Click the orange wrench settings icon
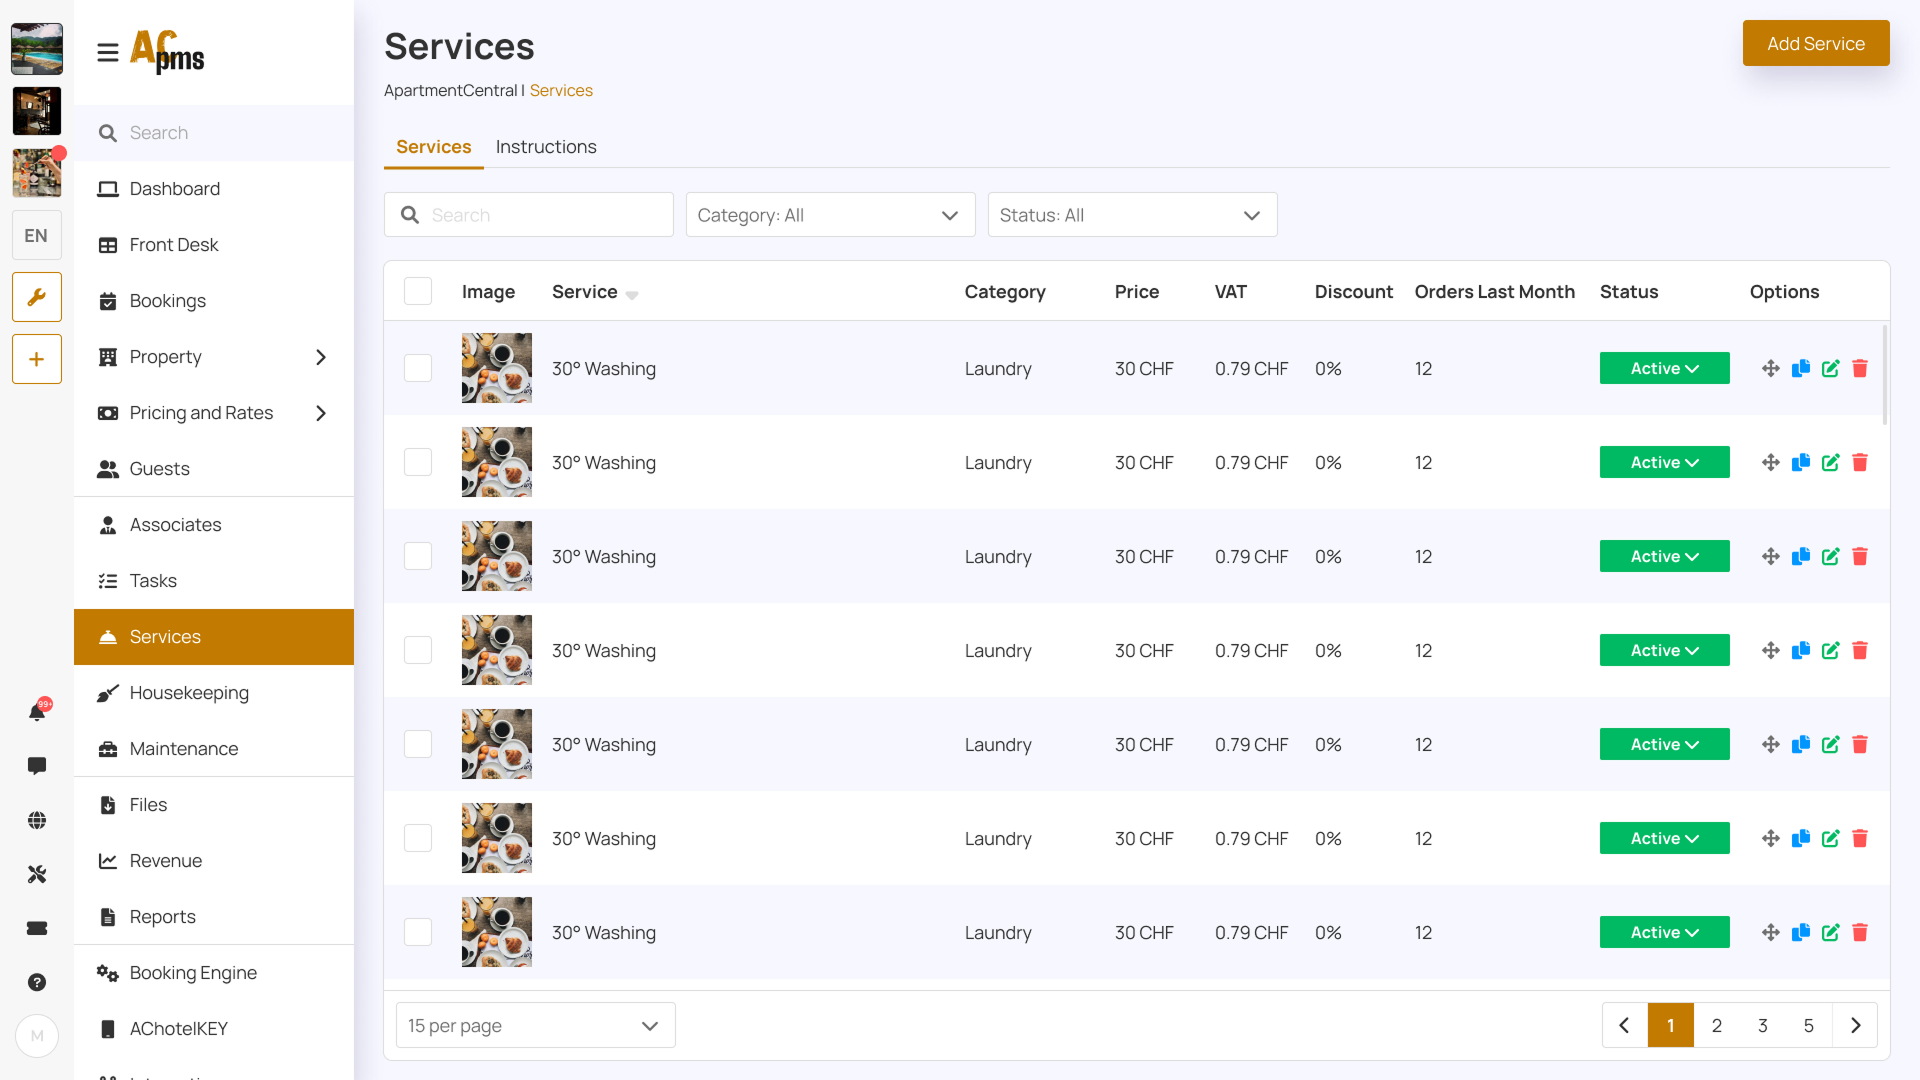Screen dimensions: 1920x1080 [x=37, y=297]
